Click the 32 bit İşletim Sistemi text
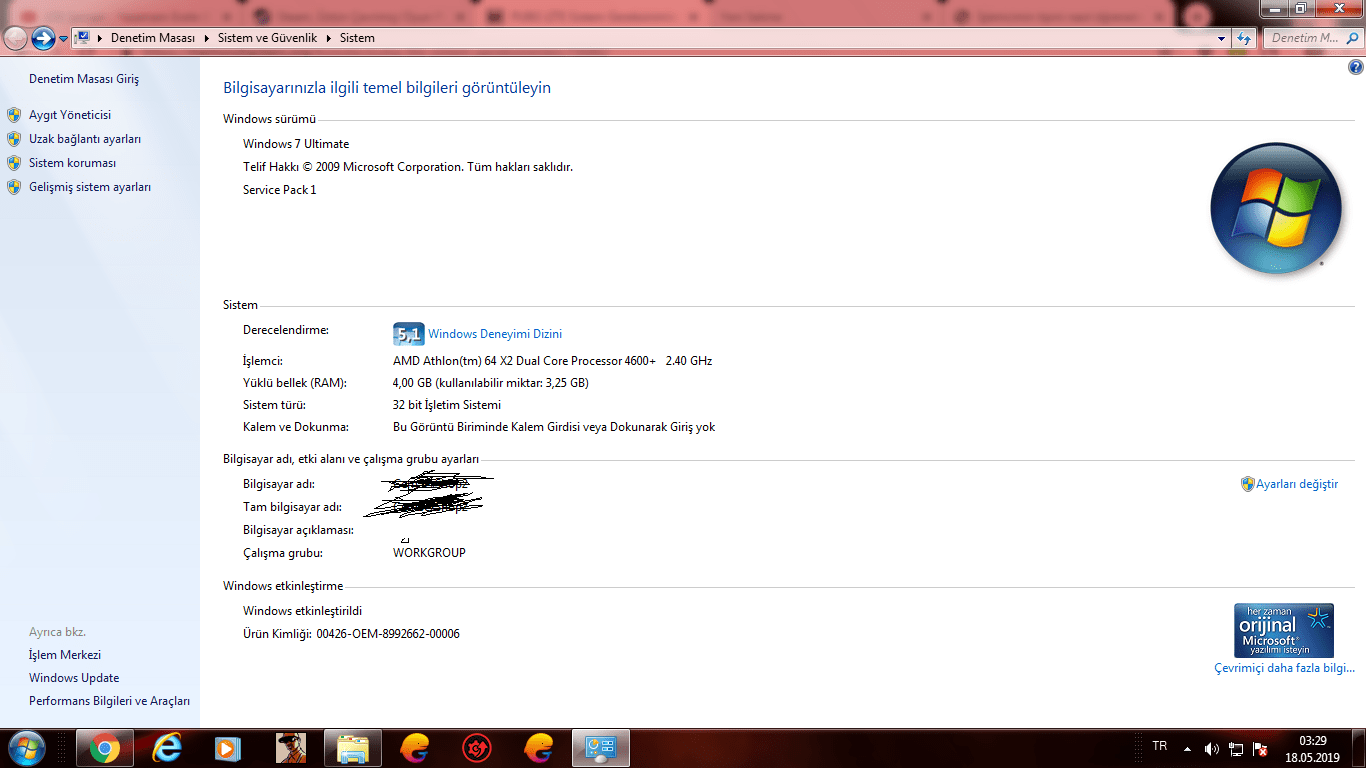Screen dimensions: 1366x768 447,405
